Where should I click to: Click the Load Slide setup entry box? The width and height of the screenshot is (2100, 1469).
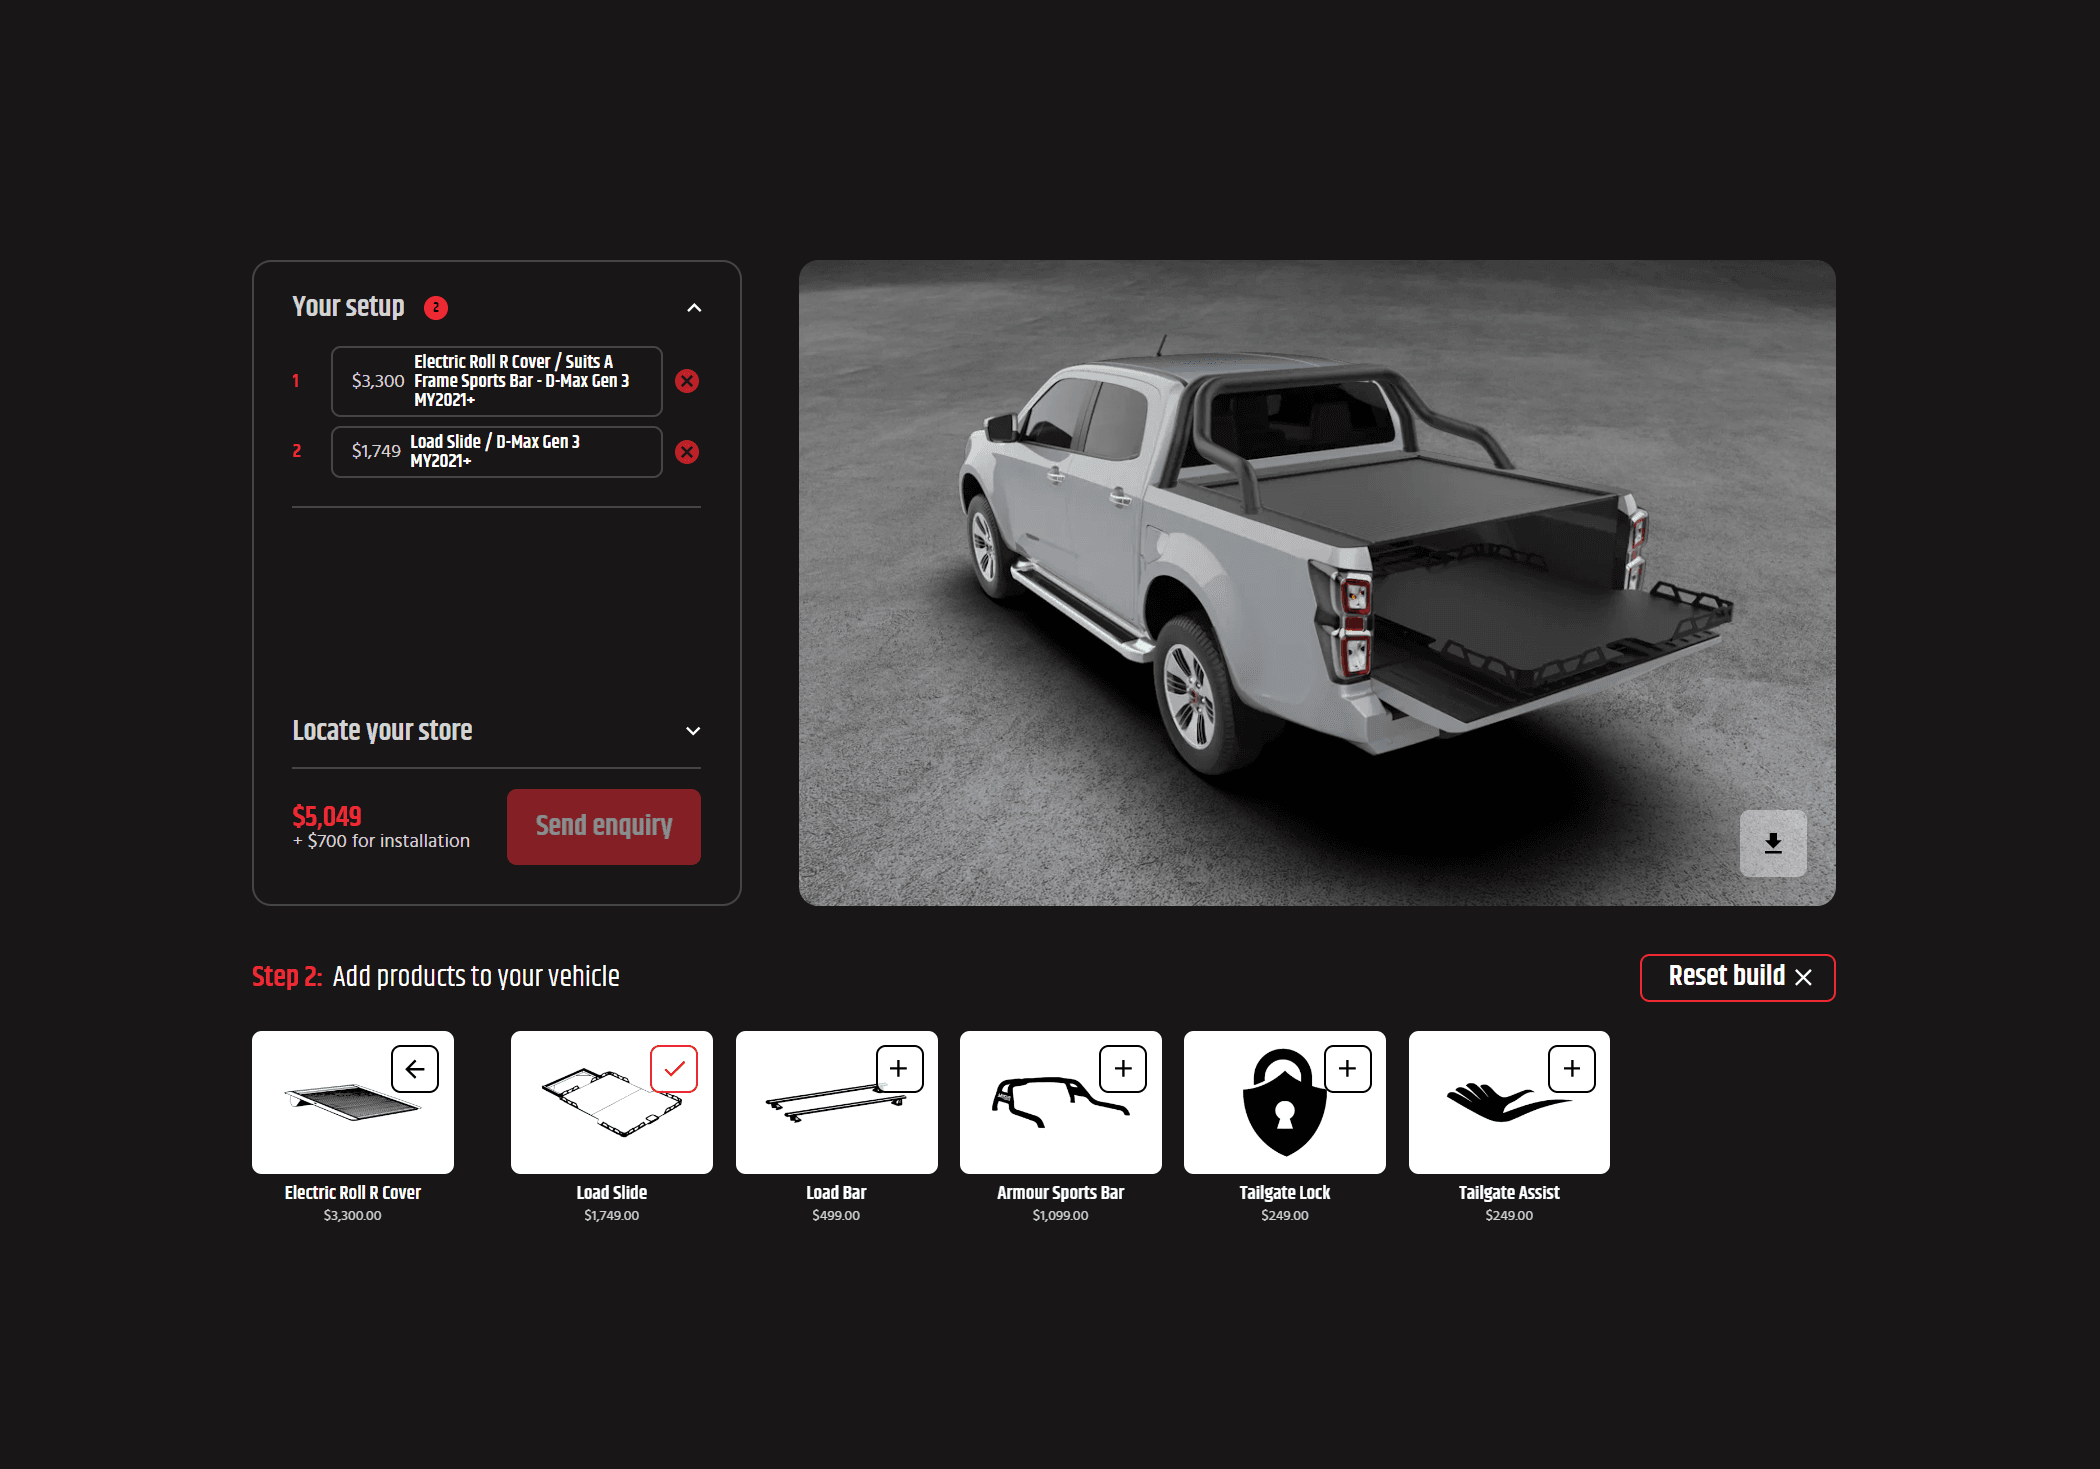[x=496, y=452]
